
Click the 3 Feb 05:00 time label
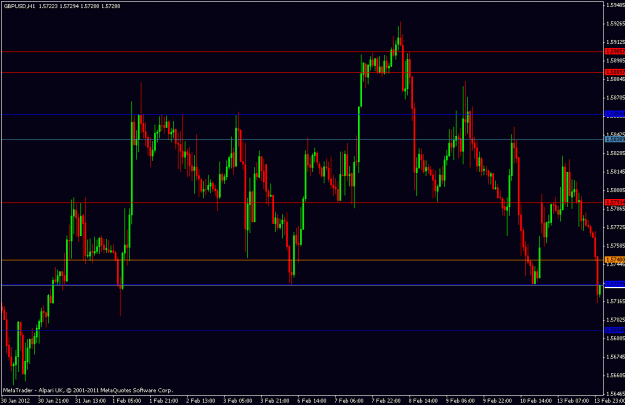click(238, 401)
